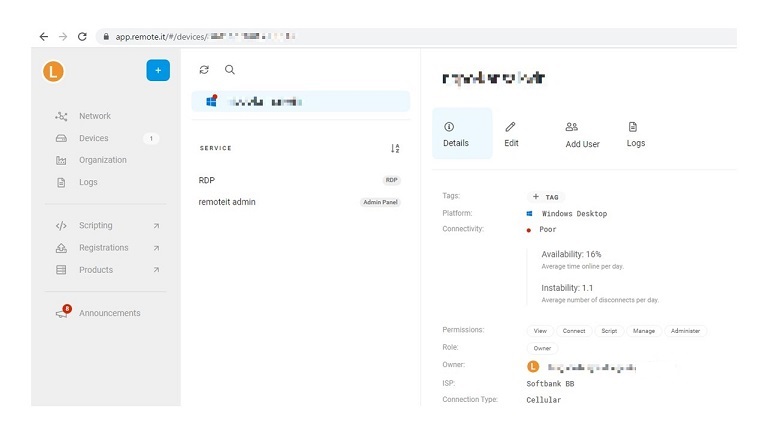The width and height of the screenshot is (768, 432).
Task: Click the Admin Panel chip
Action: pos(381,202)
